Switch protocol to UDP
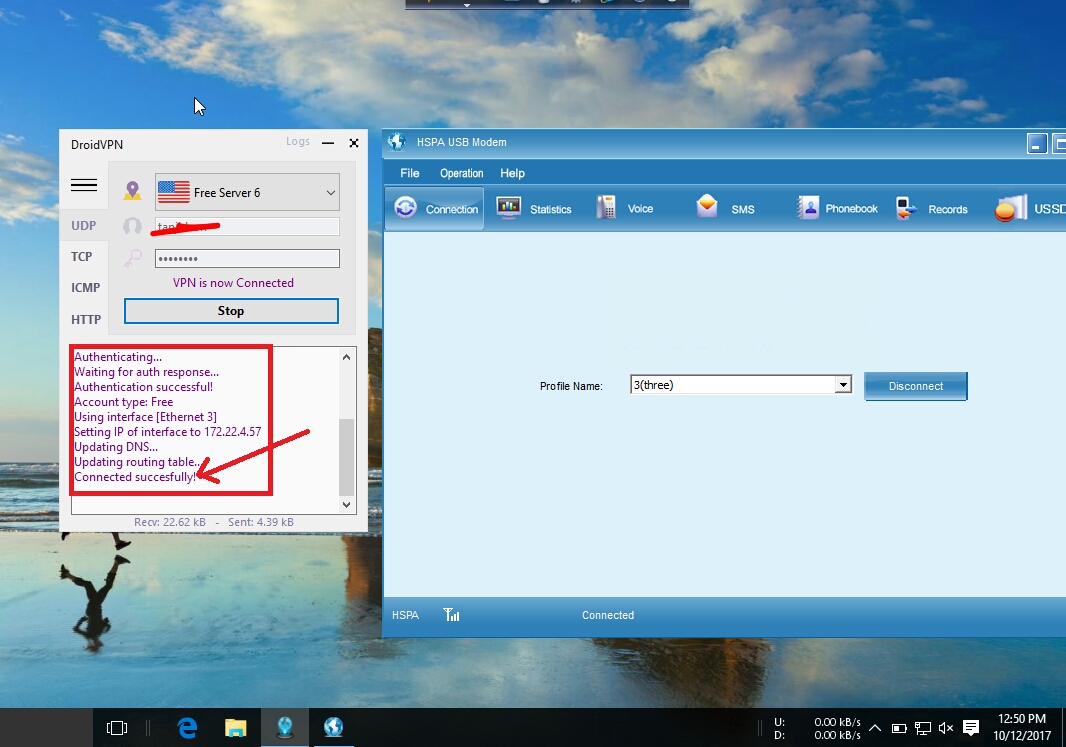Image resolution: width=1066 pixels, height=747 pixels. (x=84, y=226)
